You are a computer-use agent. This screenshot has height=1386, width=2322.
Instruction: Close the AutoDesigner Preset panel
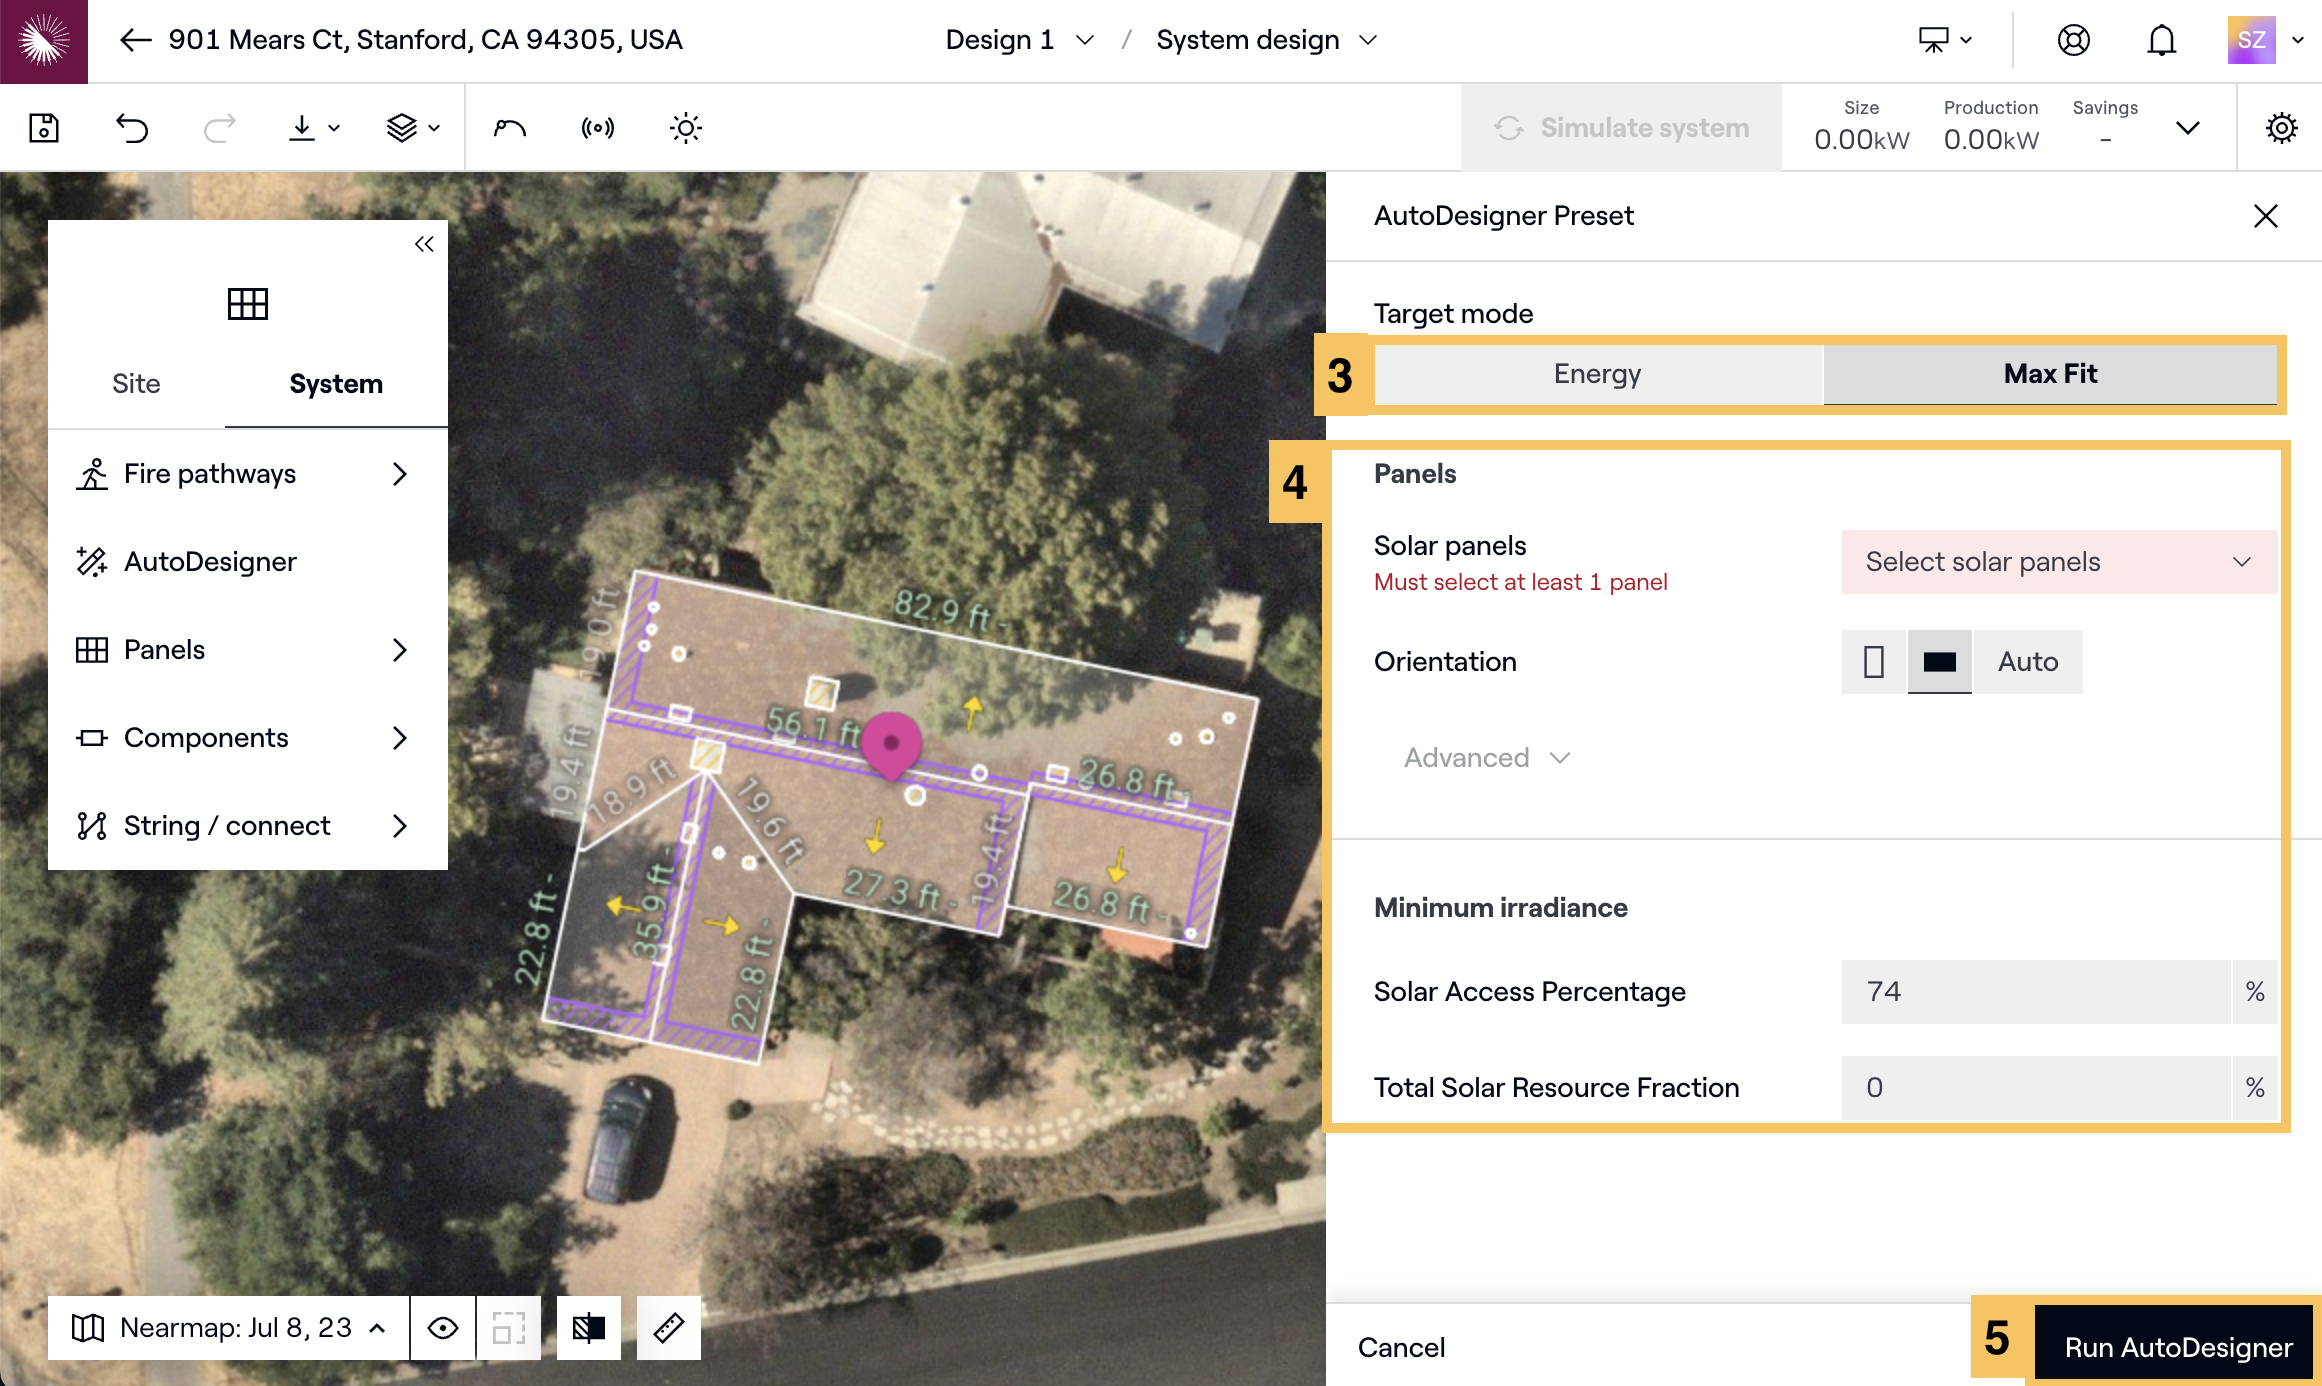[x=2266, y=216]
